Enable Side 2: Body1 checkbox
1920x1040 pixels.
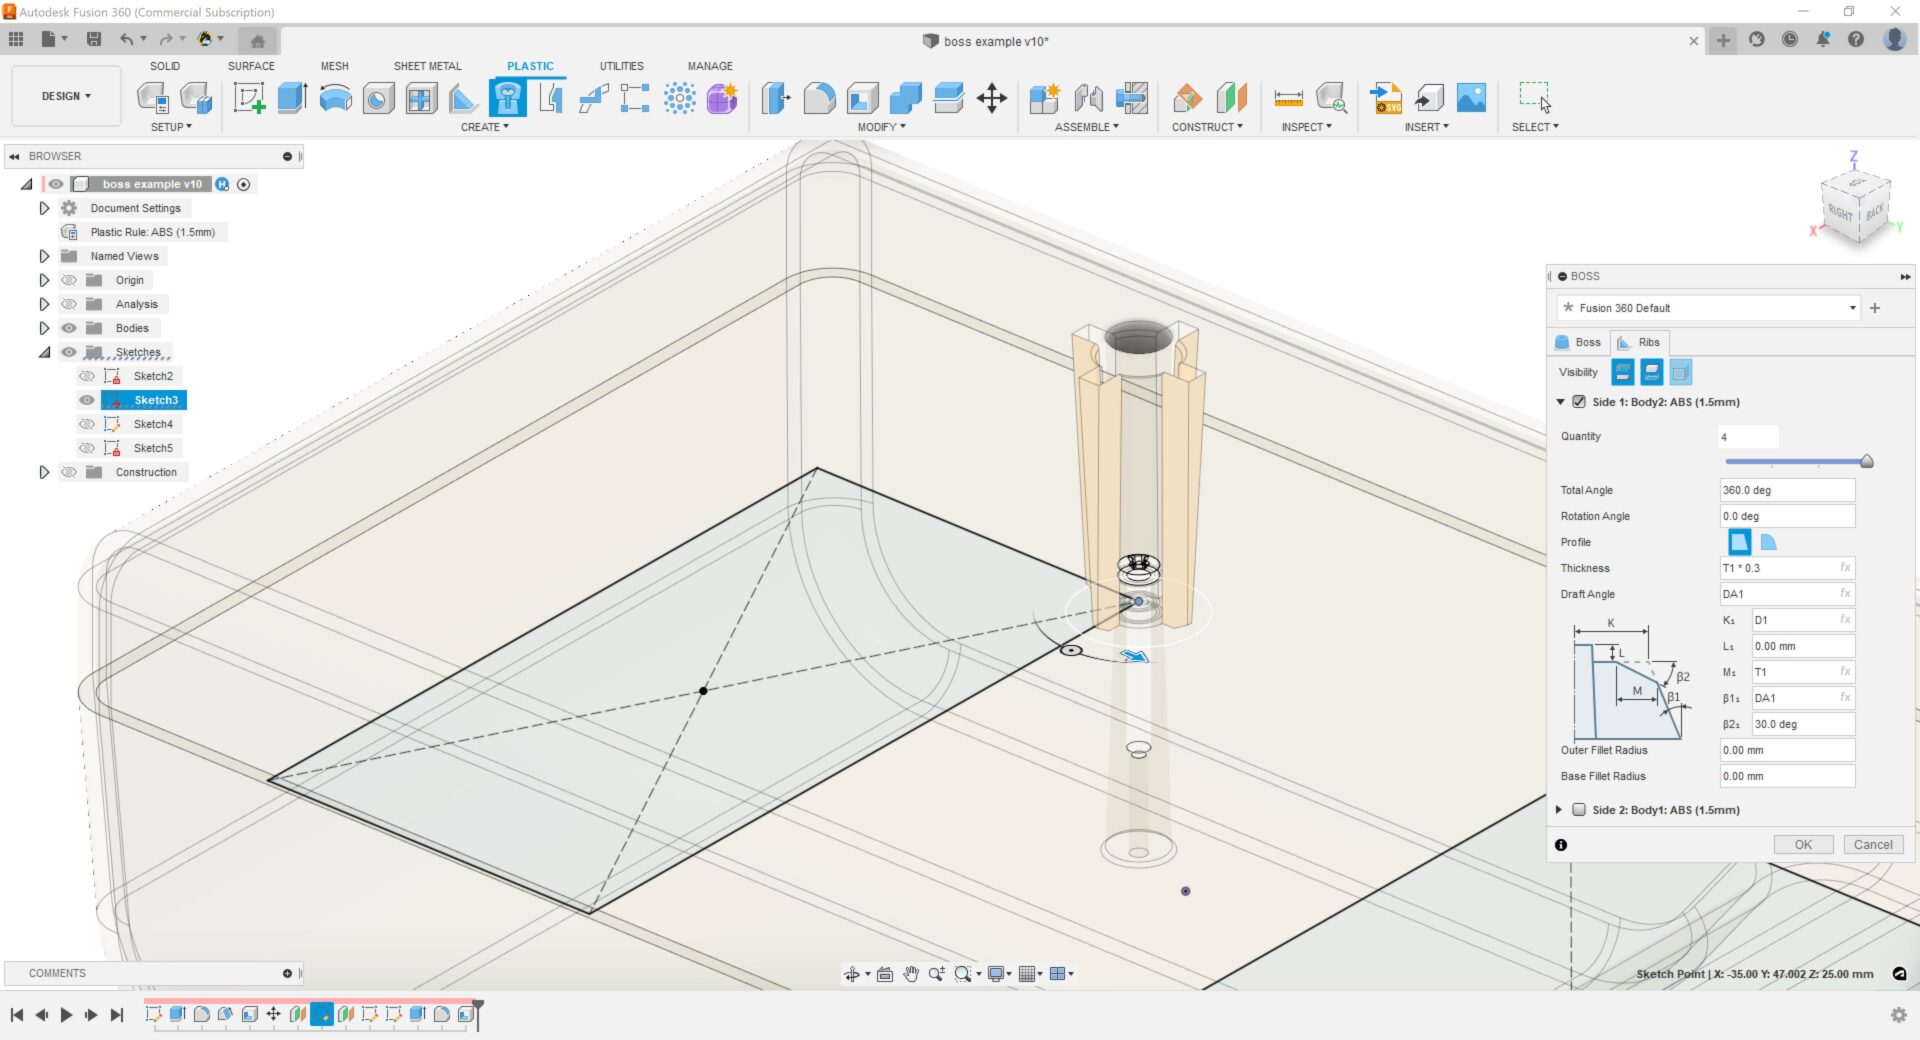[1579, 810]
